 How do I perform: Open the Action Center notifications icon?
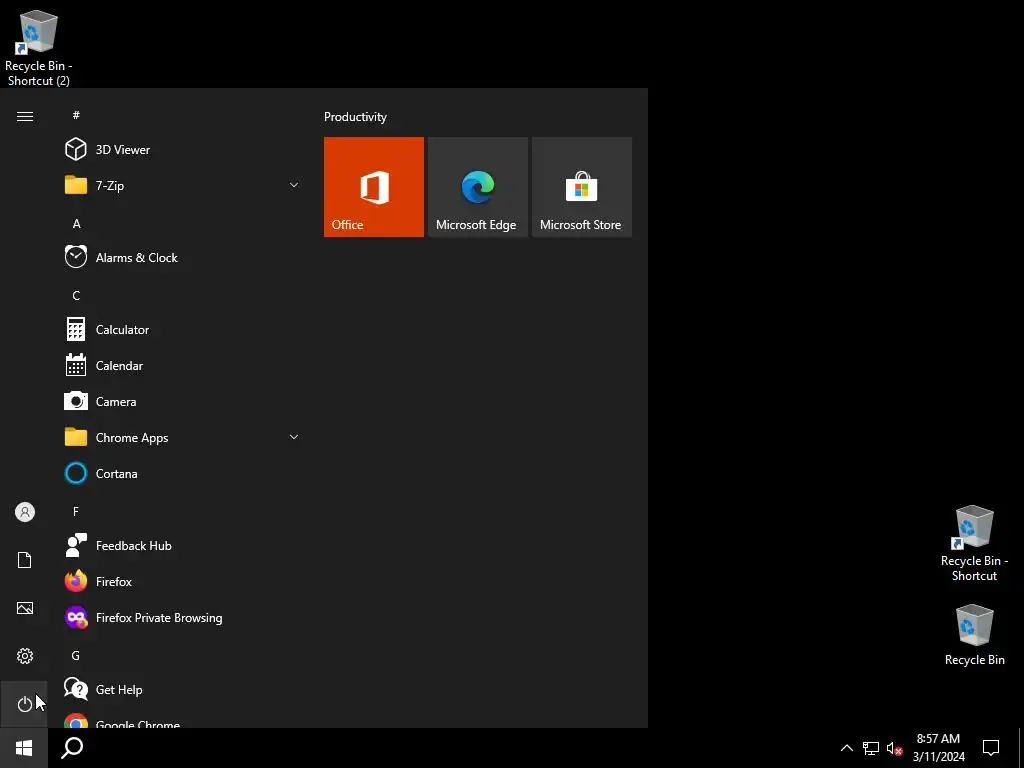pyautogui.click(x=991, y=748)
